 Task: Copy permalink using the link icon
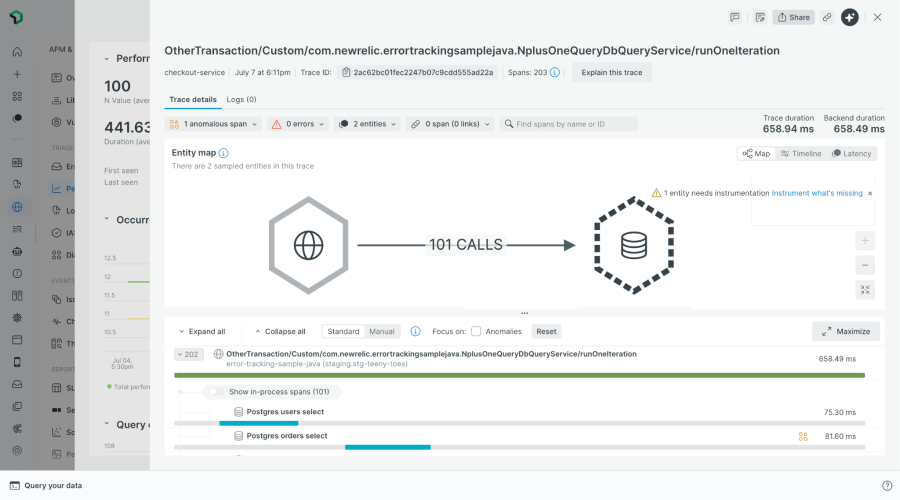click(827, 17)
